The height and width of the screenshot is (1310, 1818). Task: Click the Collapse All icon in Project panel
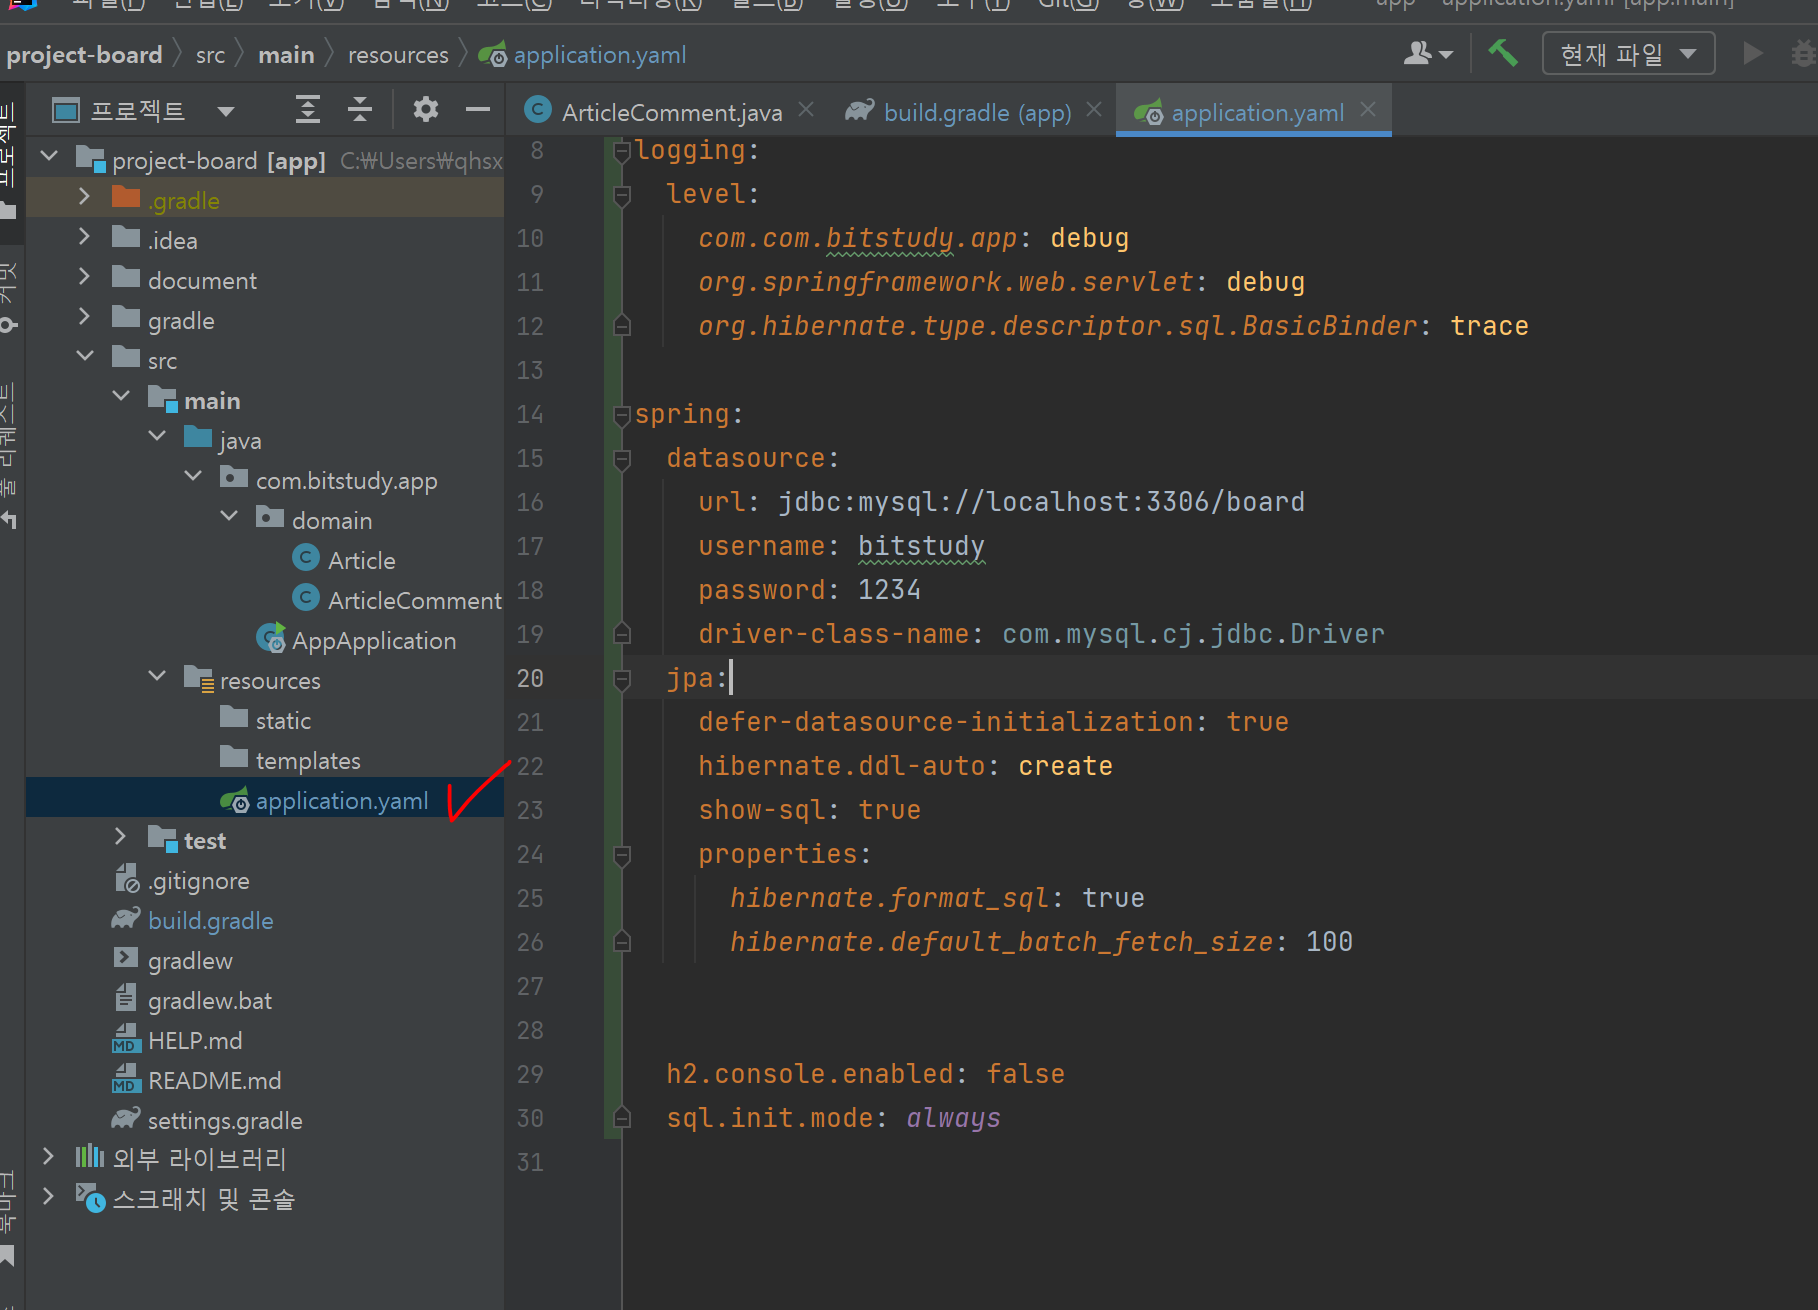[x=360, y=109]
